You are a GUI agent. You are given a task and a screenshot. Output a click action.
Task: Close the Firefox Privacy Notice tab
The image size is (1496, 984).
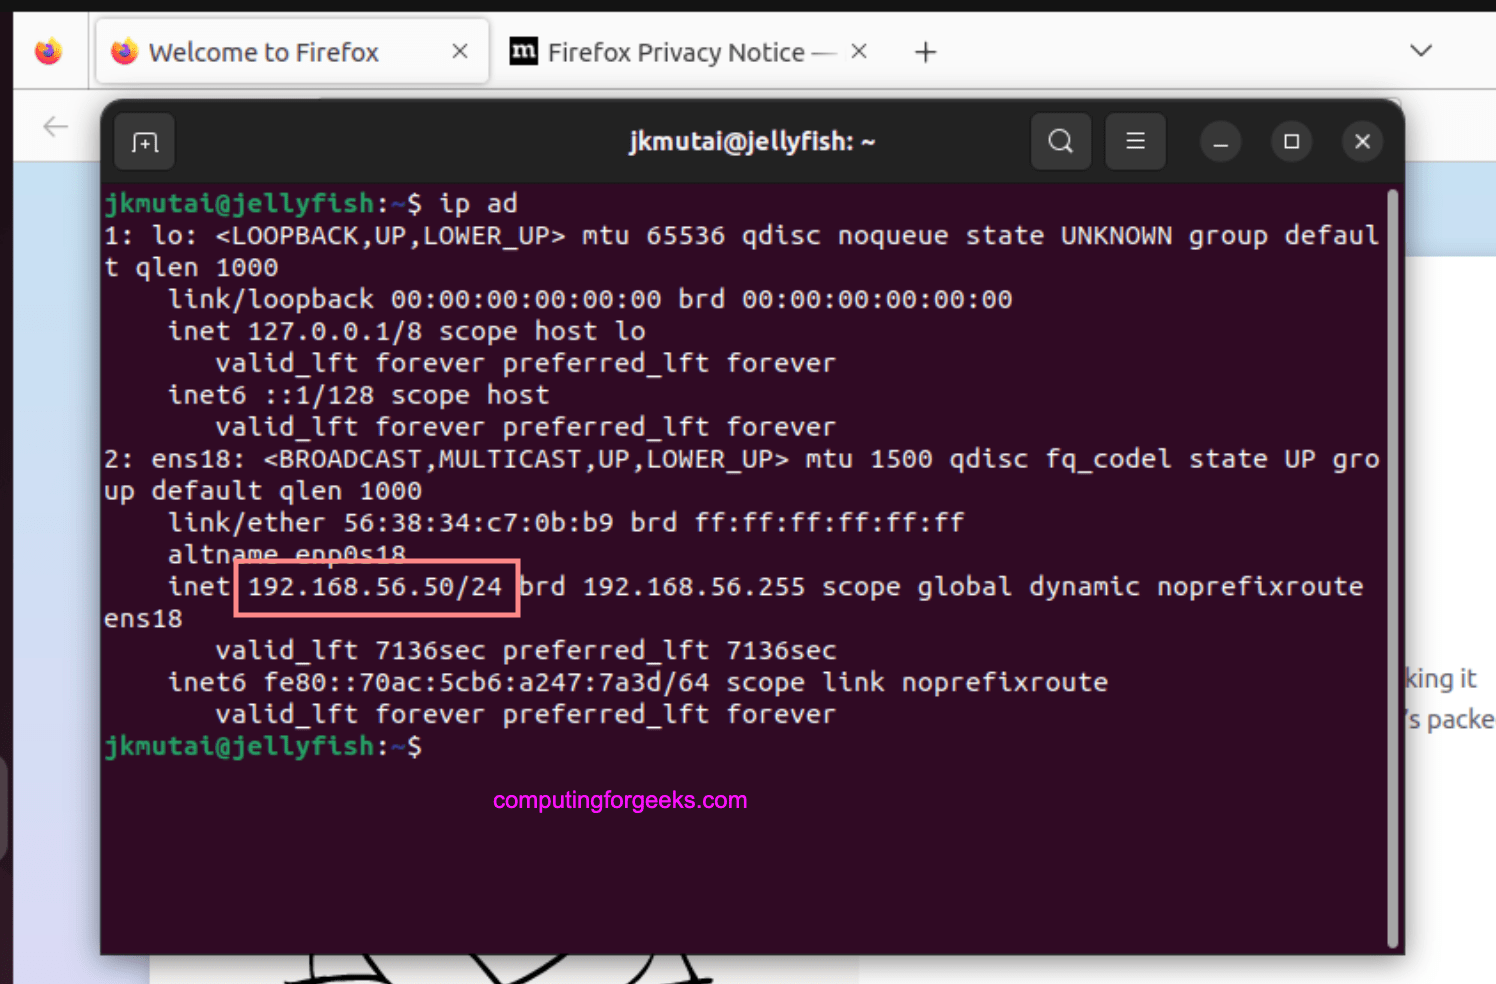coord(858,51)
